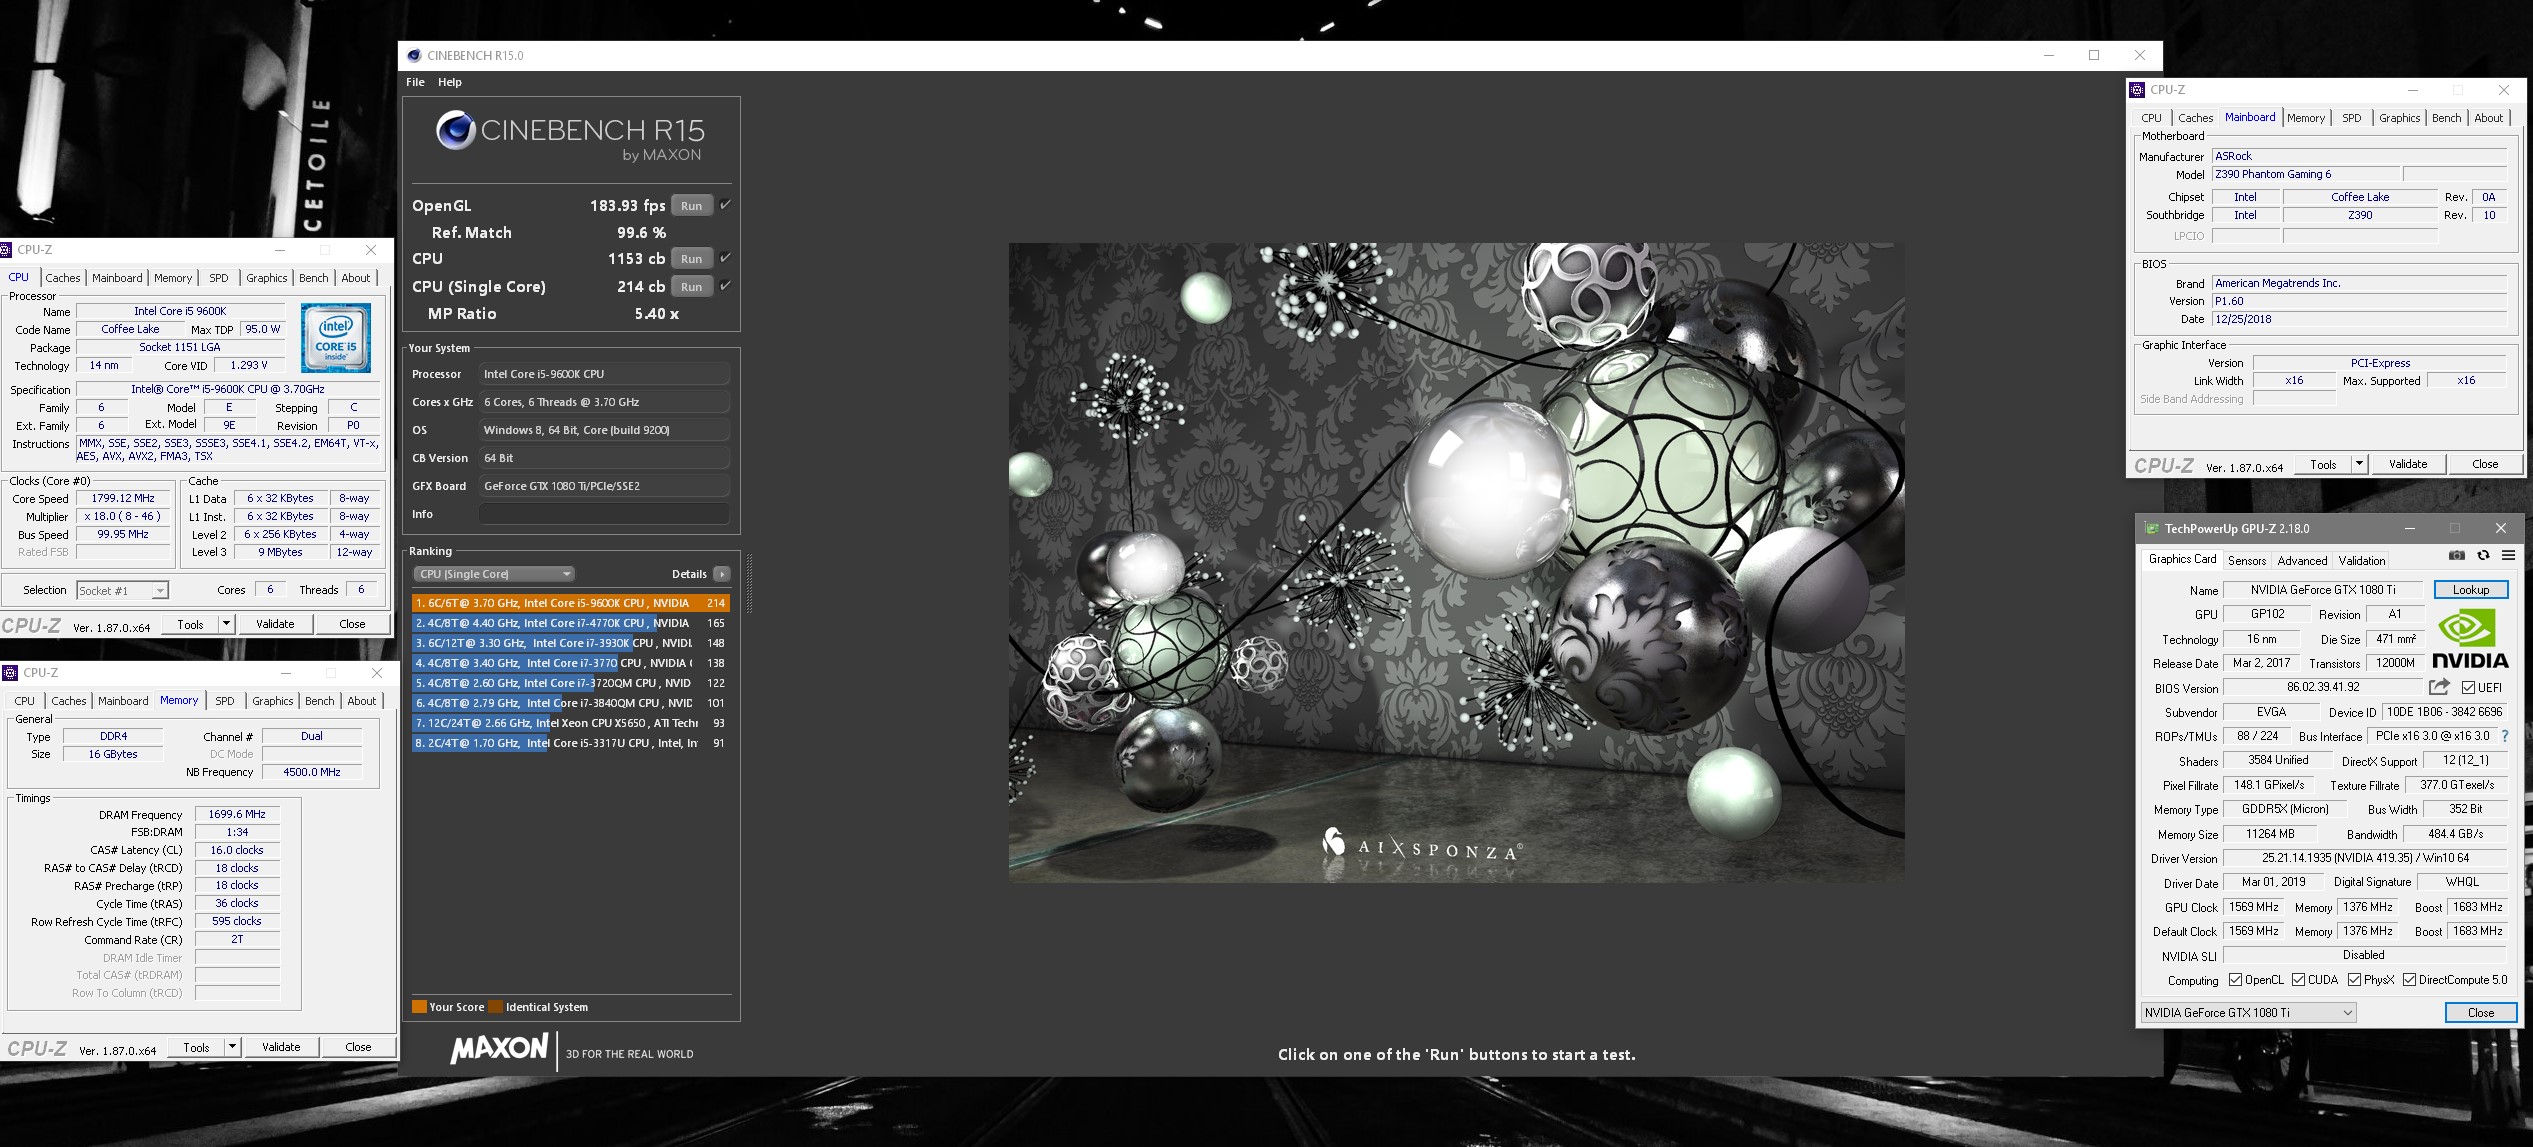
Task: Click the ranking panel resize grip handle
Action: pyautogui.click(x=749, y=583)
